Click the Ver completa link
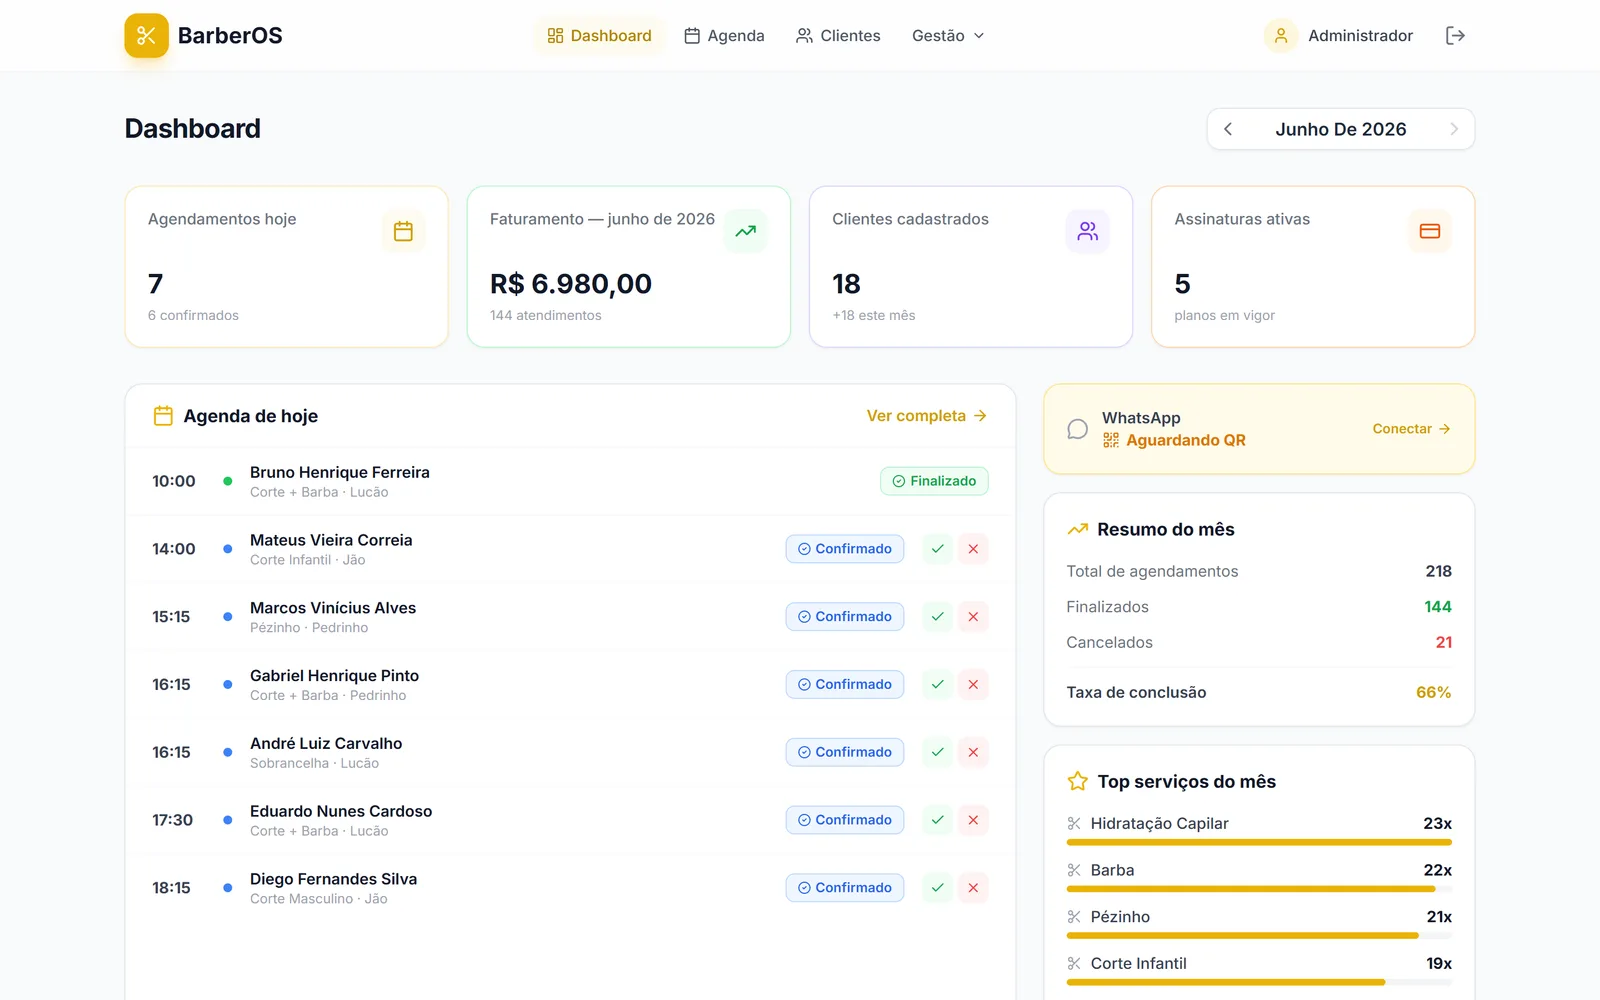1600x1000 pixels. tap(927, 416)
